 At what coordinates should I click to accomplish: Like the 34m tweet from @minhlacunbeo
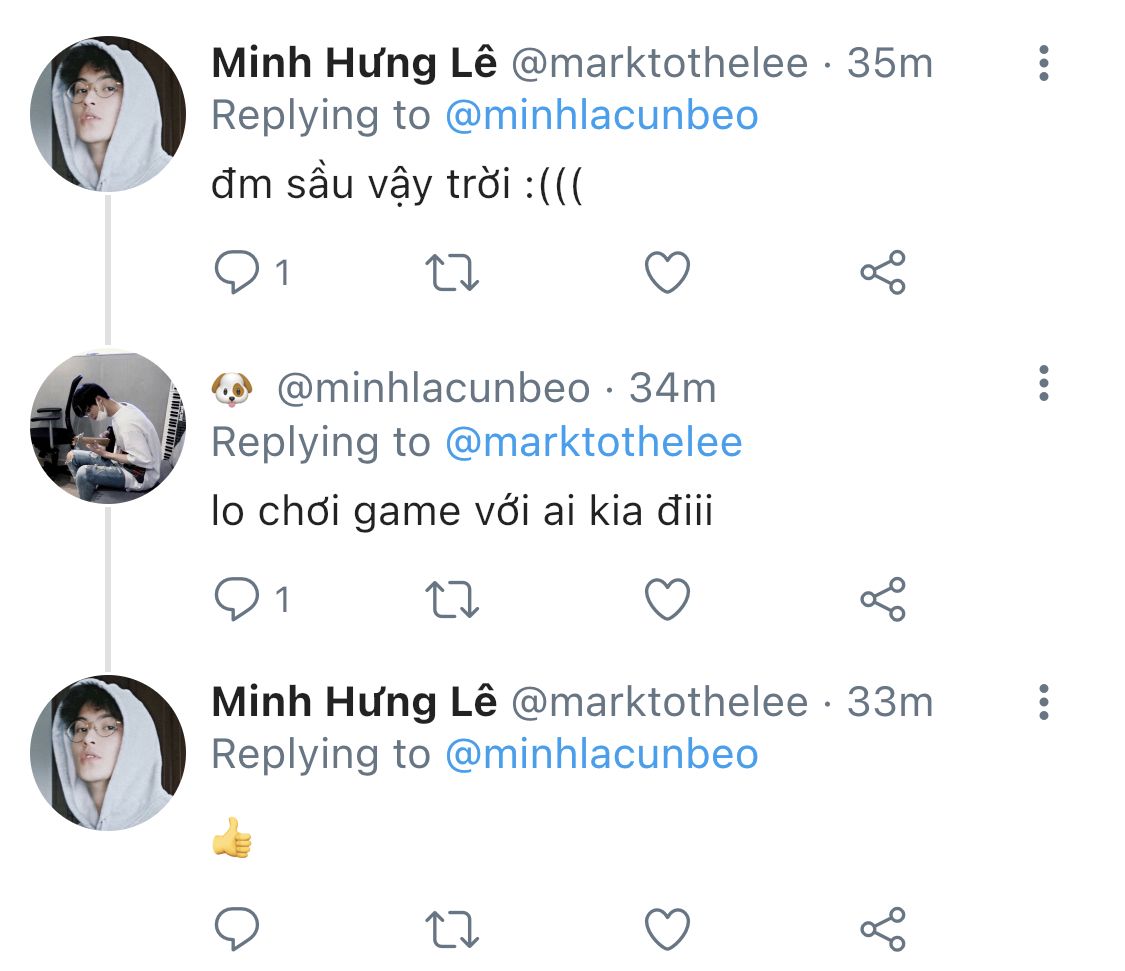pos(667,599)
